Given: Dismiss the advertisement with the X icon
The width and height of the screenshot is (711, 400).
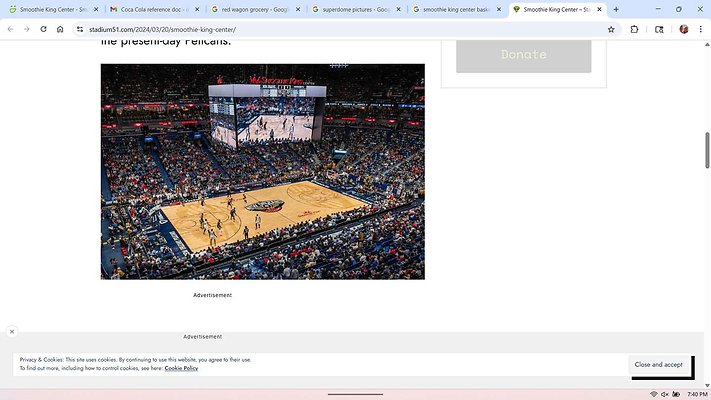Looking at the screenshot, I should tap(12, 331).
